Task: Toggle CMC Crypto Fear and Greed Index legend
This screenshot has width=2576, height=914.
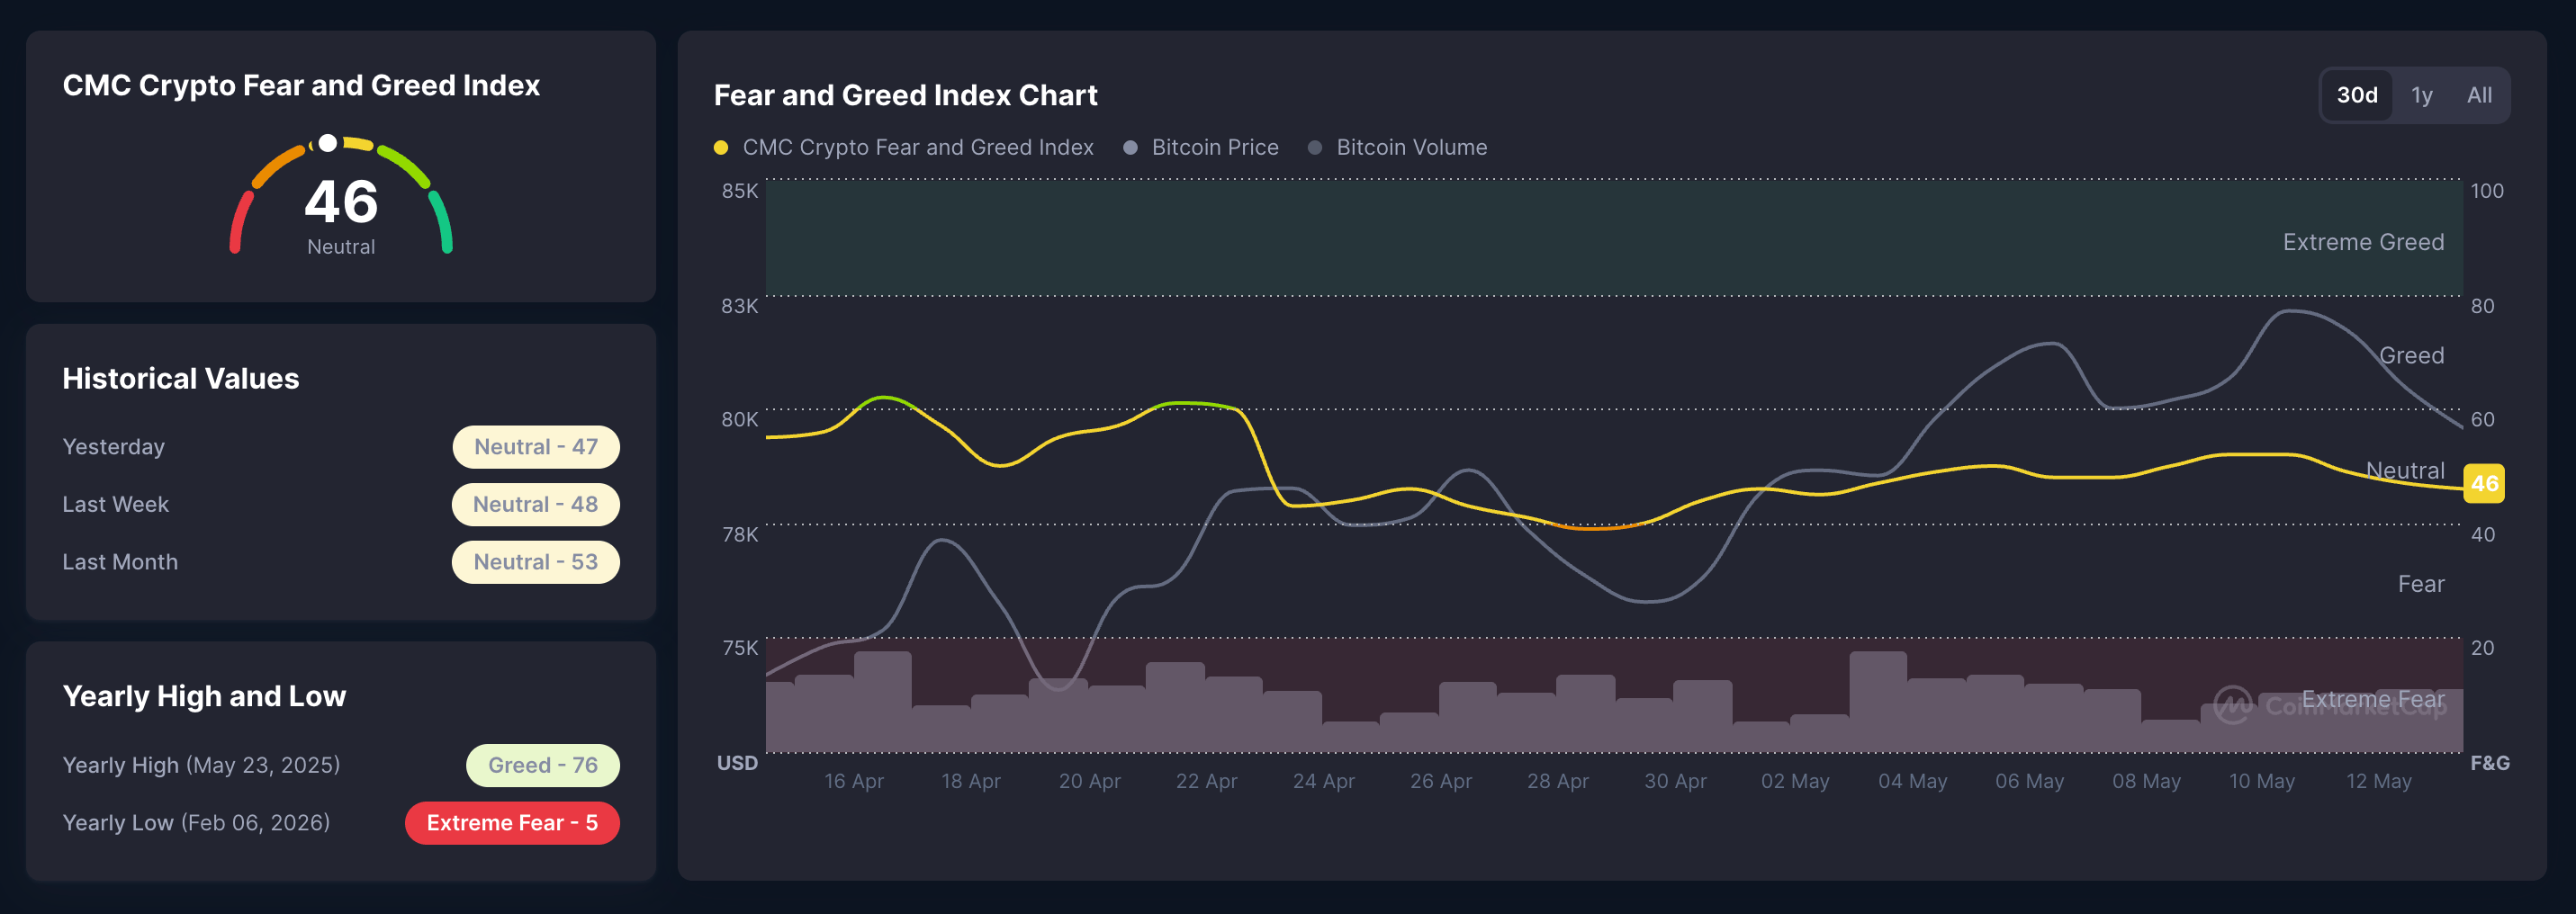Action: [903, 147]
